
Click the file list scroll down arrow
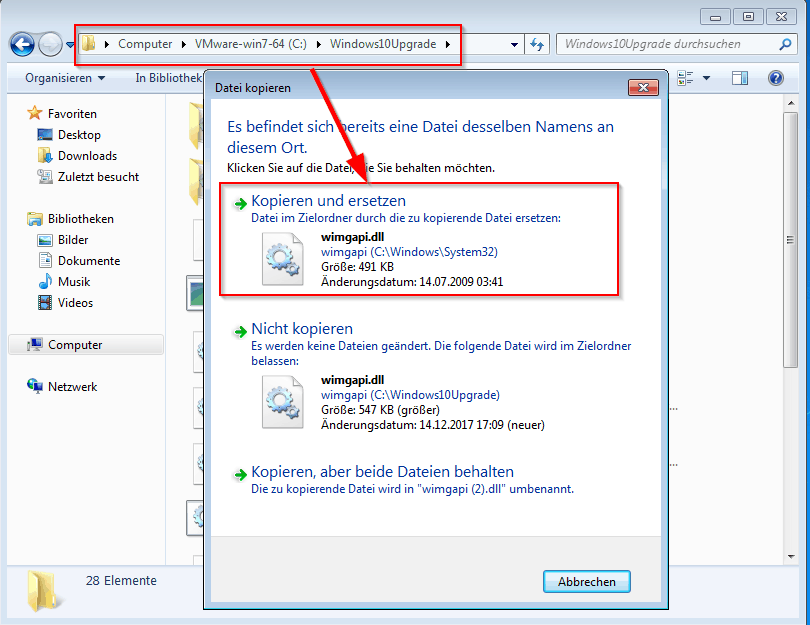(x=791, y=557)
